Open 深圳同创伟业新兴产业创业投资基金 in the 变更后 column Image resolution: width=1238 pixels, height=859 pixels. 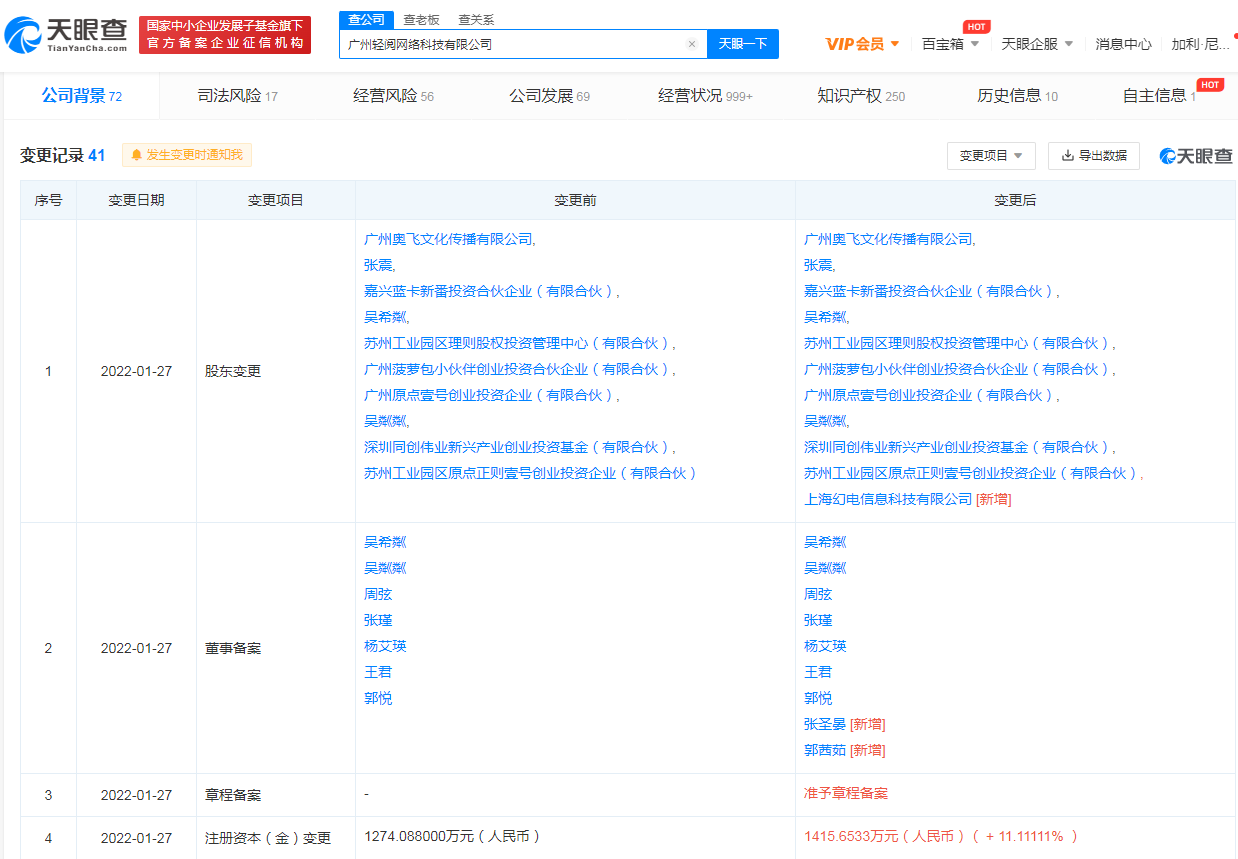(958, 447)
